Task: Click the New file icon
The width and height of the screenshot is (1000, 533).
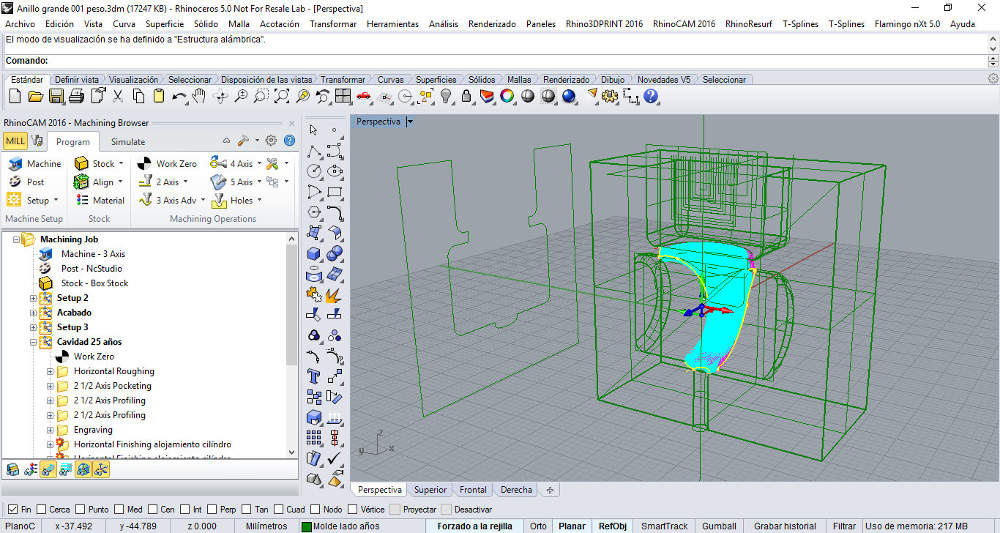Action: point(15,96)
